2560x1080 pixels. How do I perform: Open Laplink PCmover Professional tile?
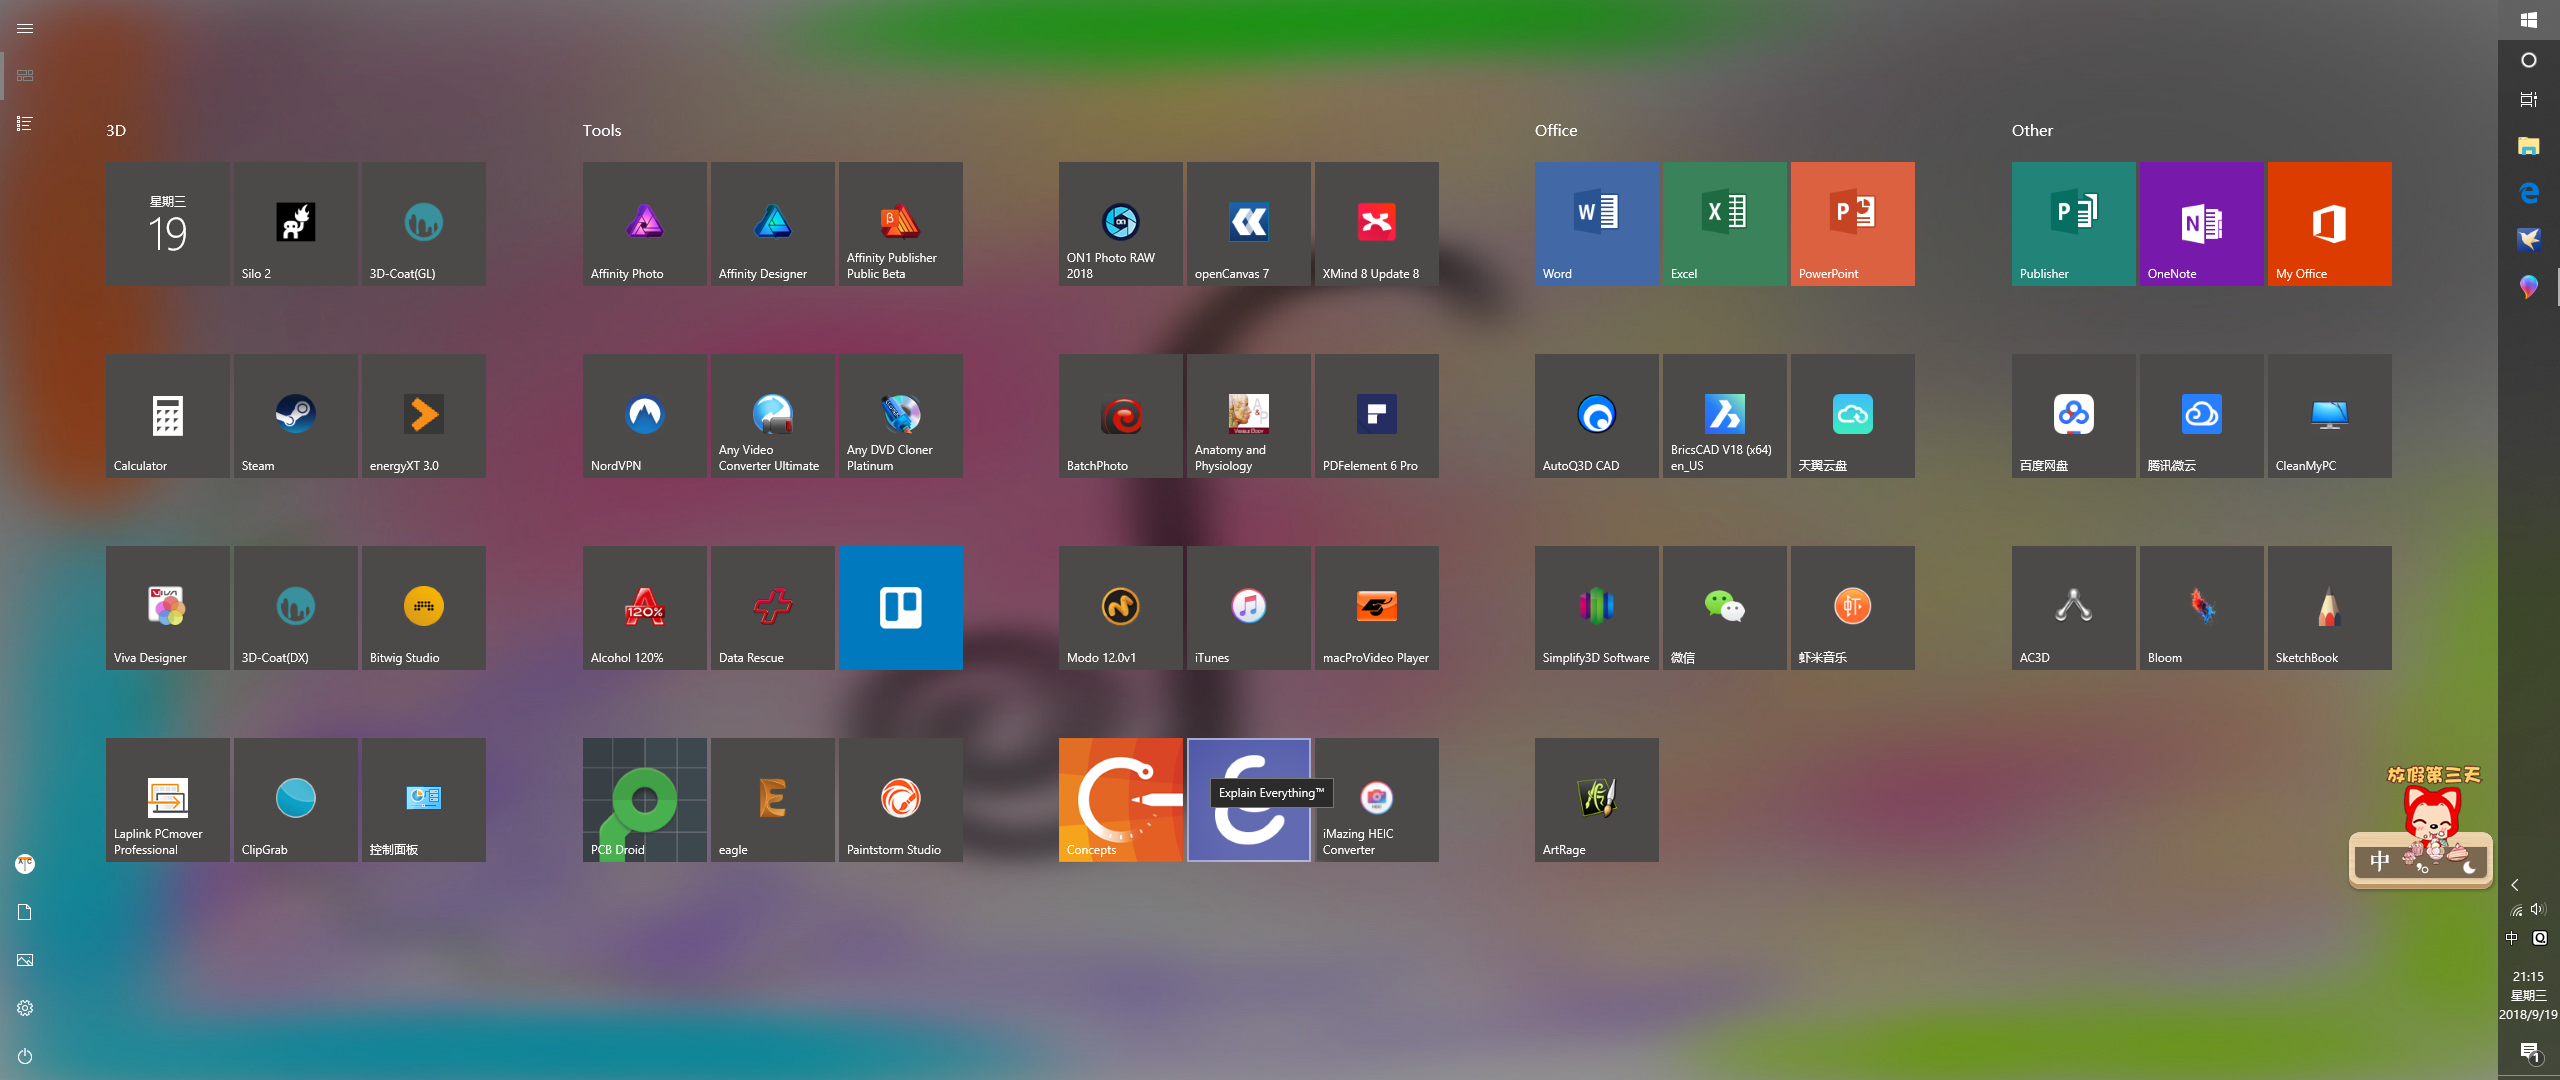168,800
